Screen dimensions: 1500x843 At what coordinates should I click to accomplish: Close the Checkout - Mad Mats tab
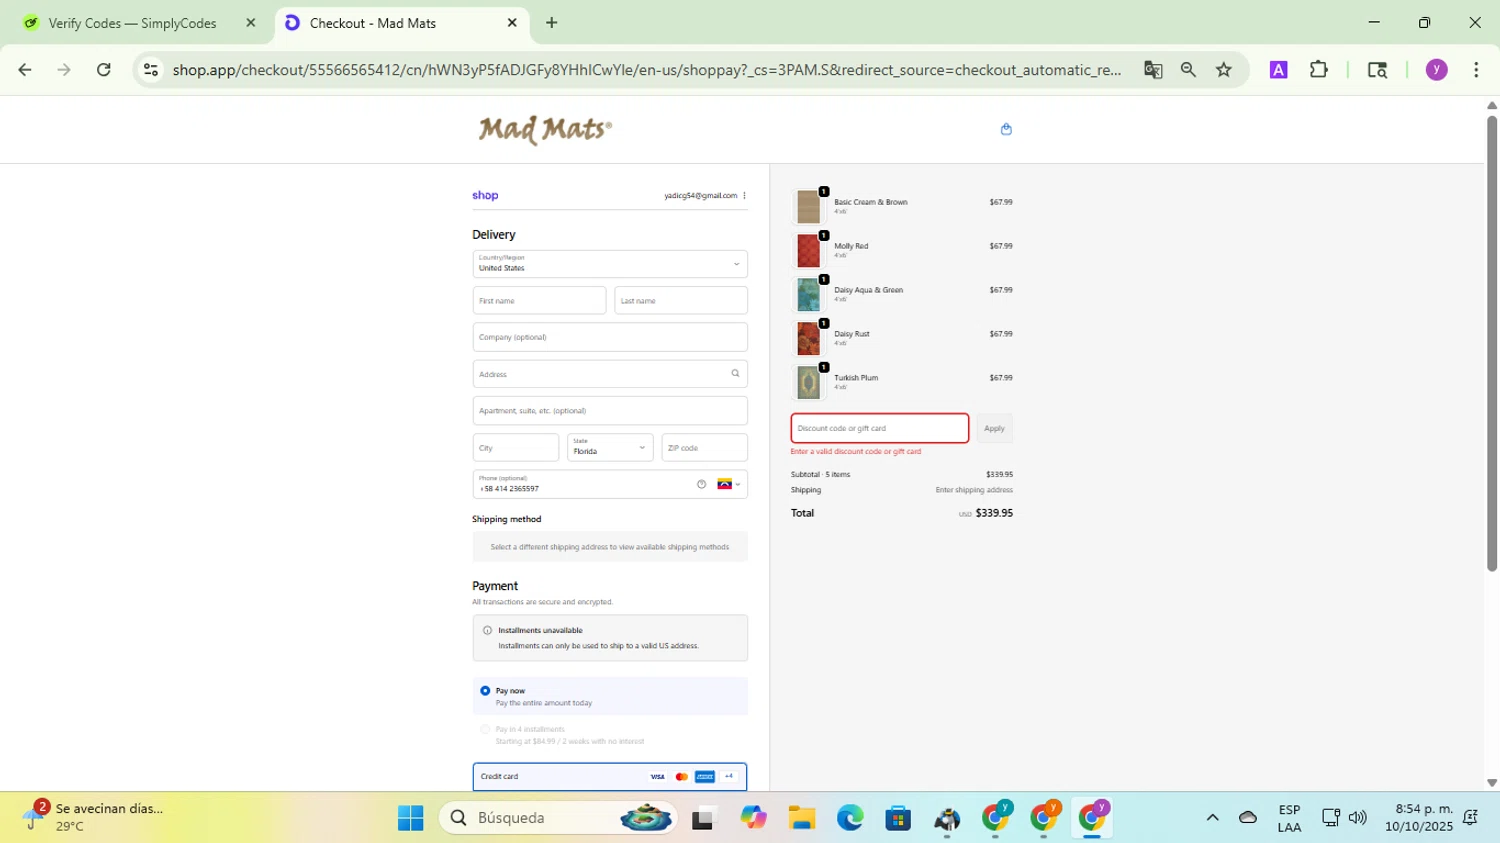click(x=512, y=23)
